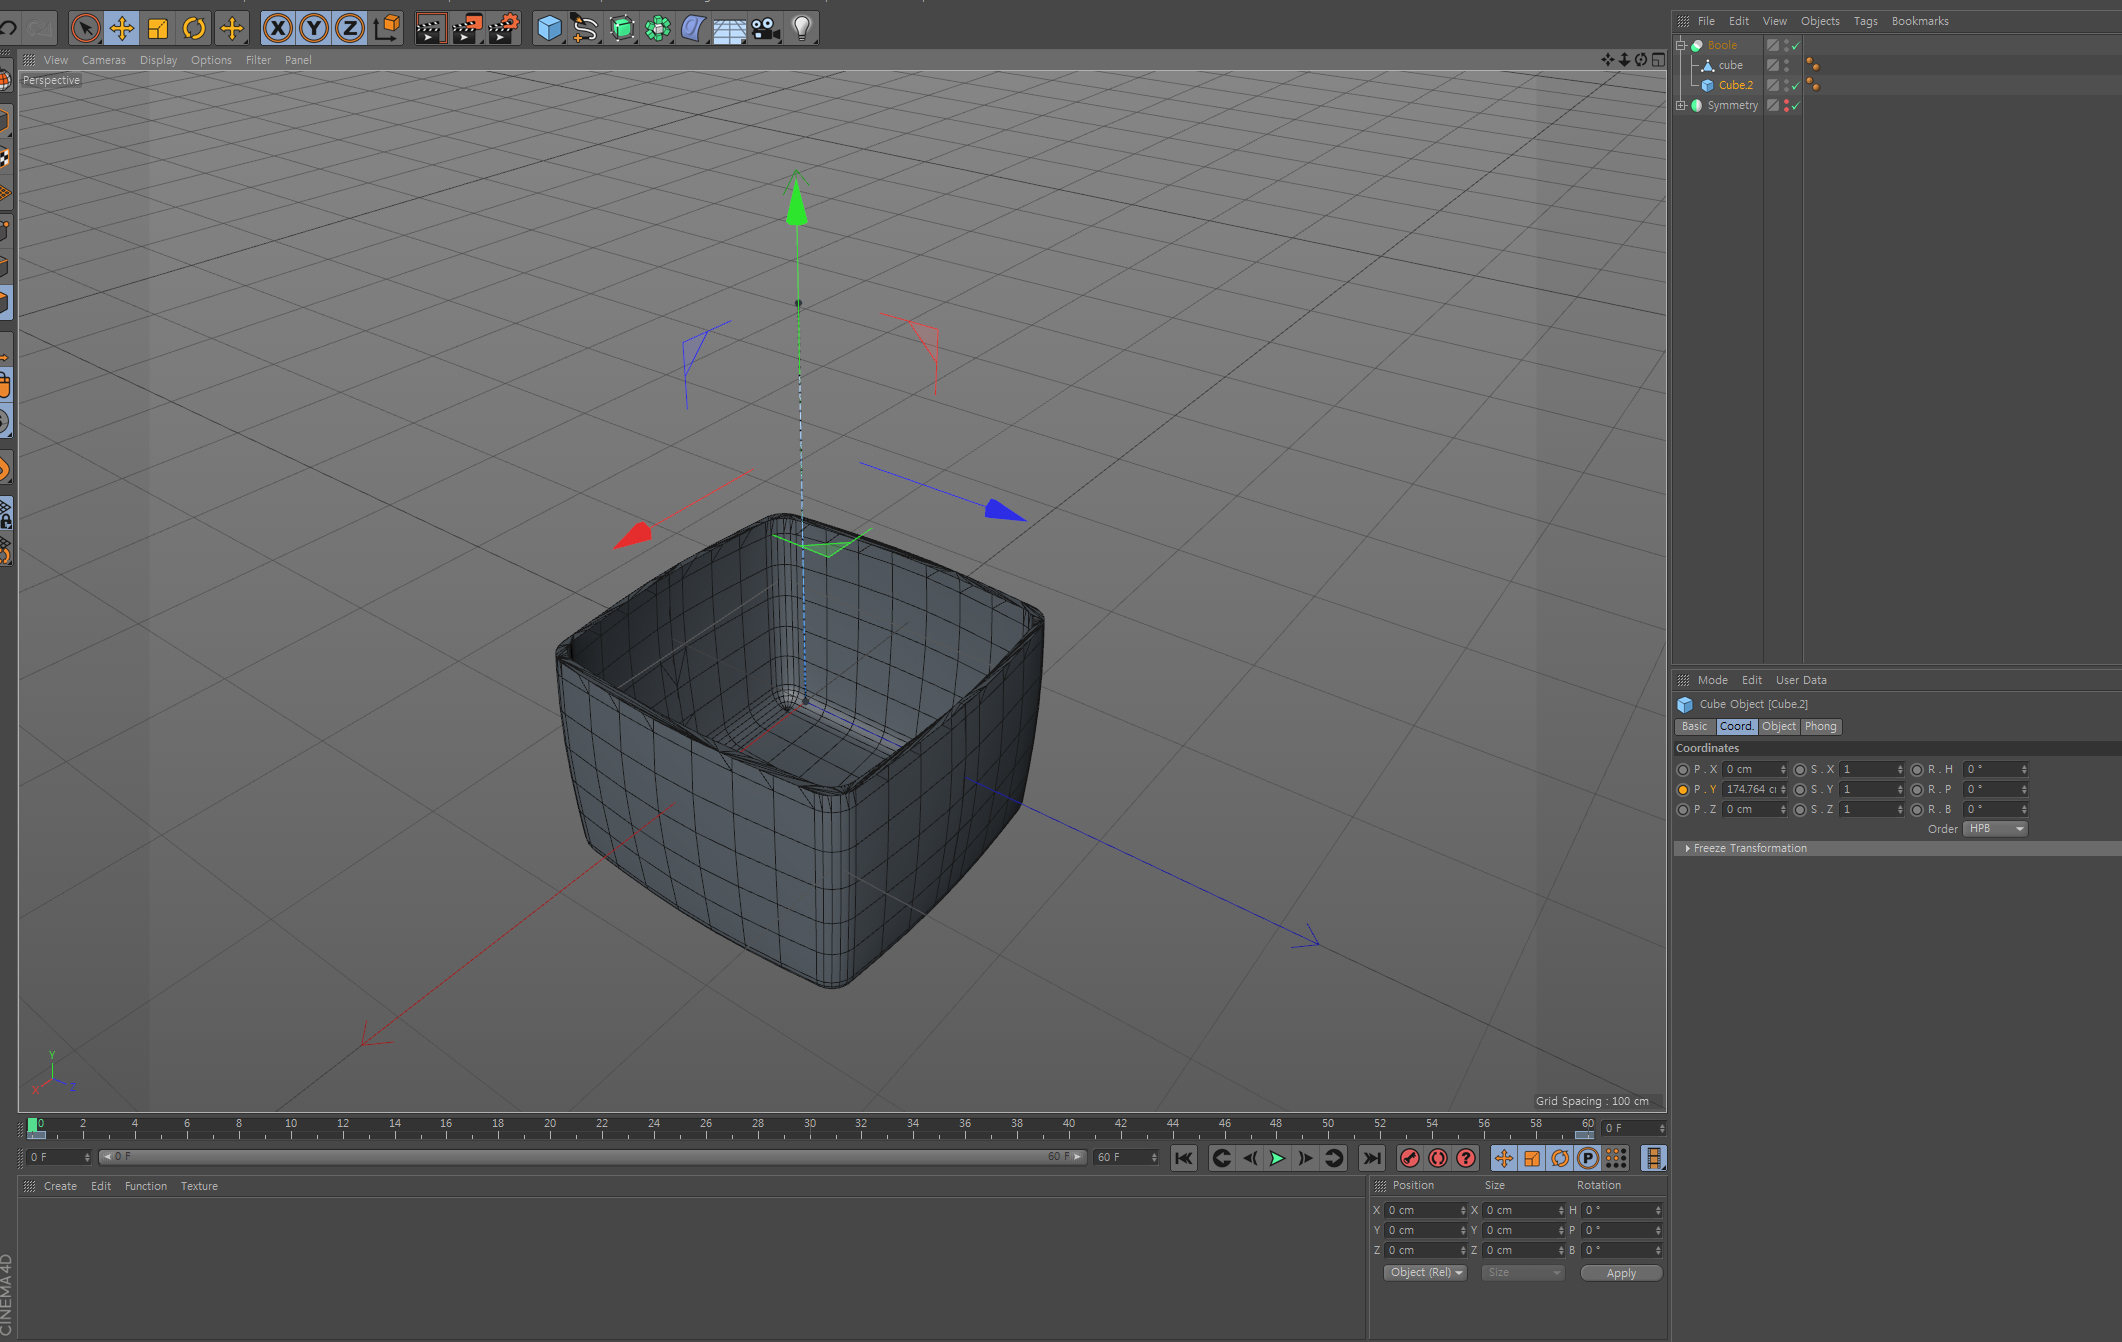Expand the Freeze Transformation section
The height and width of the screenshot is (1342, 2122).
coord(1749,848)
